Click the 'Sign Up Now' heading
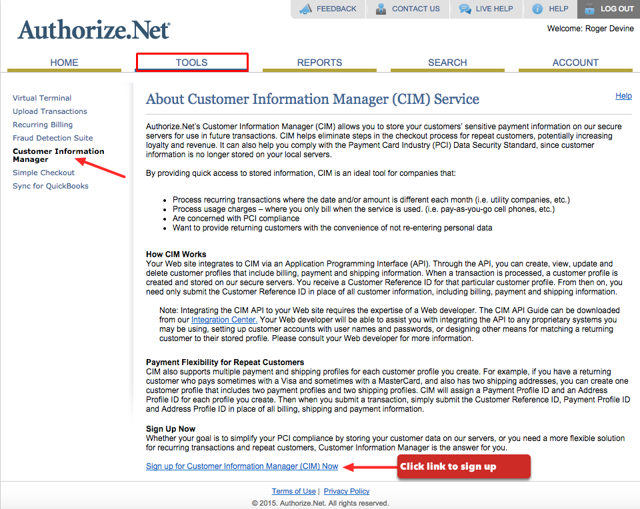Viewport: 640px width, 509px height. click(x=171, y=429)
